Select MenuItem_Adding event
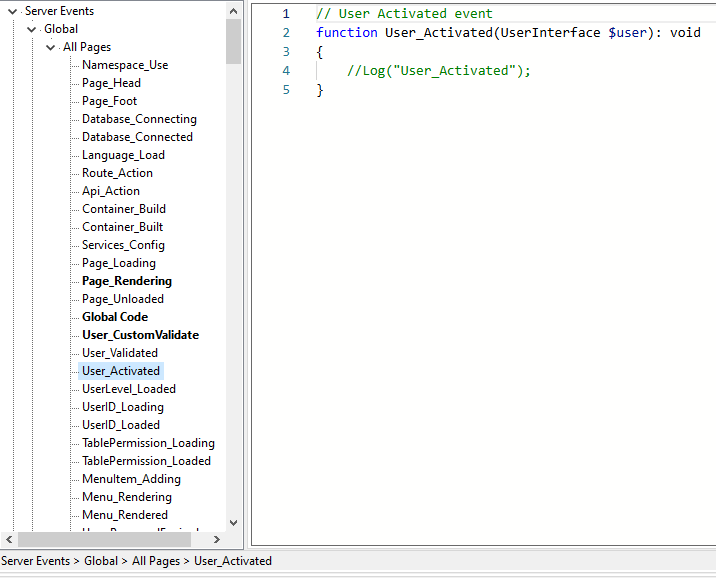This screenshot has height=578, width=716. pyautogui.click(x=132, y=479)
